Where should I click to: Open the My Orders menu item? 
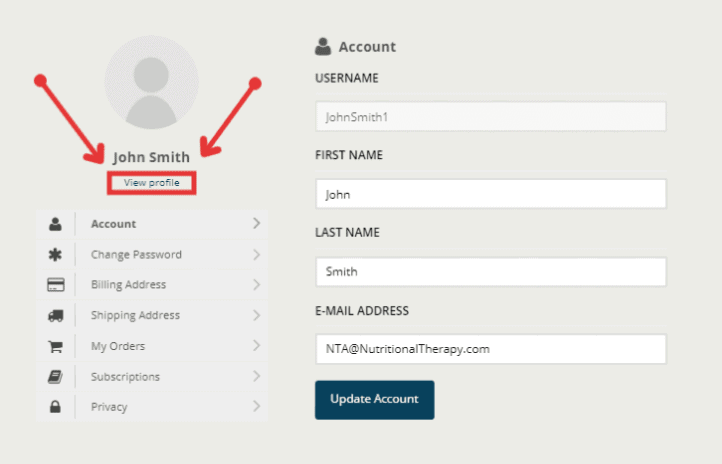151,346
